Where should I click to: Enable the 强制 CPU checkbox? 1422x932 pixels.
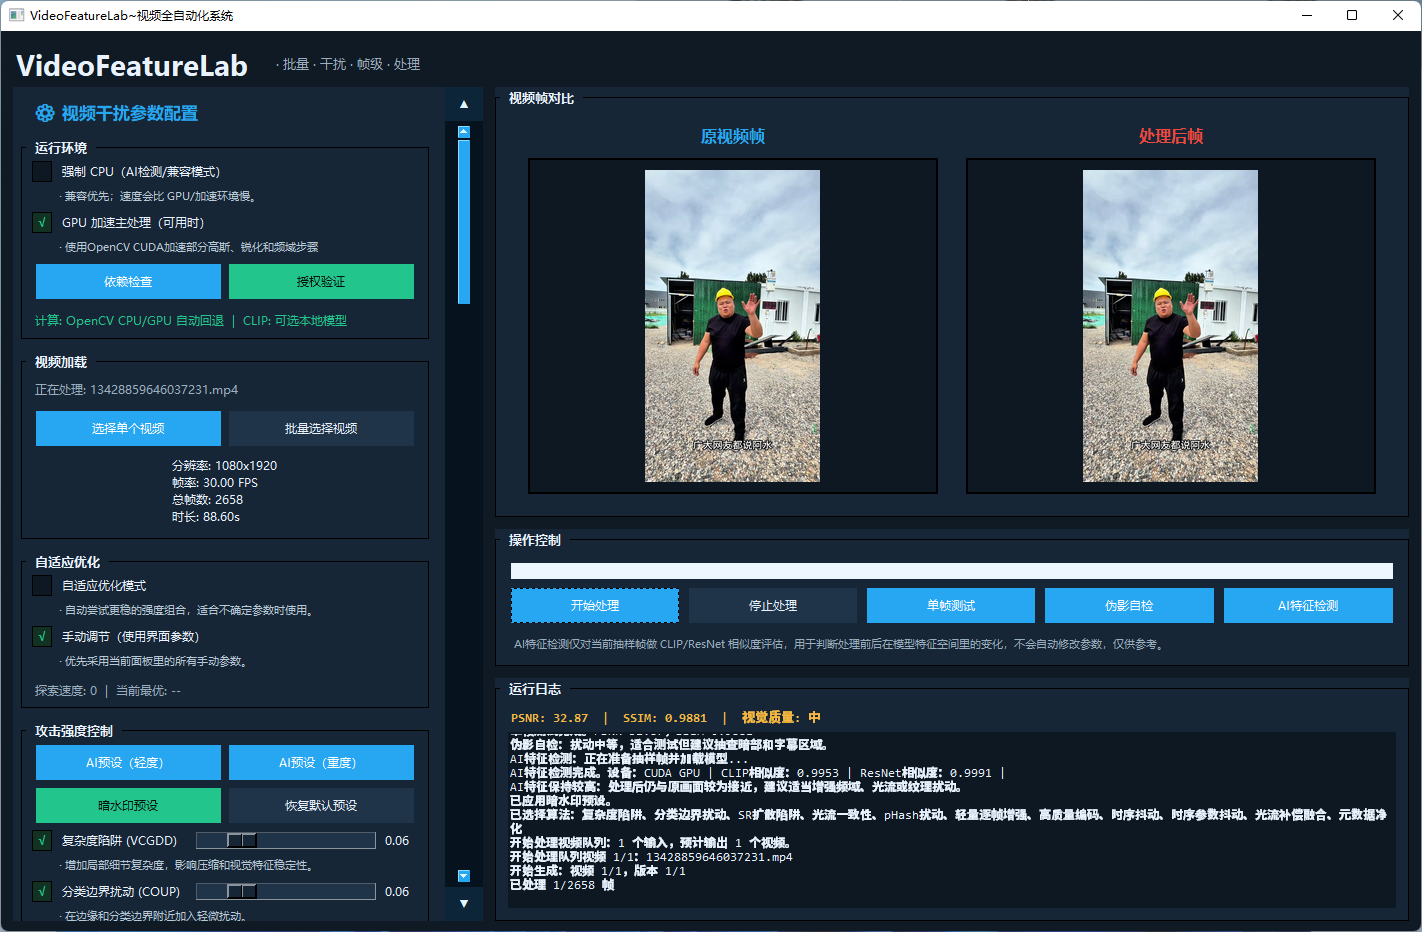click(x=42, y=171)
